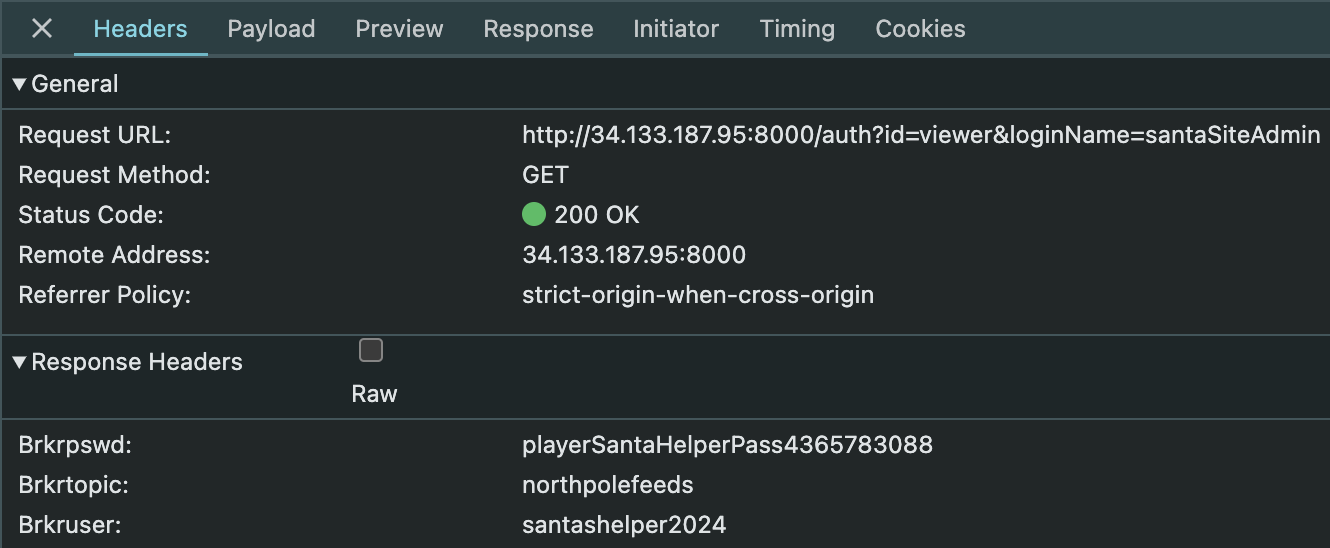Click the santashelper2024 Brkruser value
This screenshot has width=1330, height=548.
click(624, 524)
